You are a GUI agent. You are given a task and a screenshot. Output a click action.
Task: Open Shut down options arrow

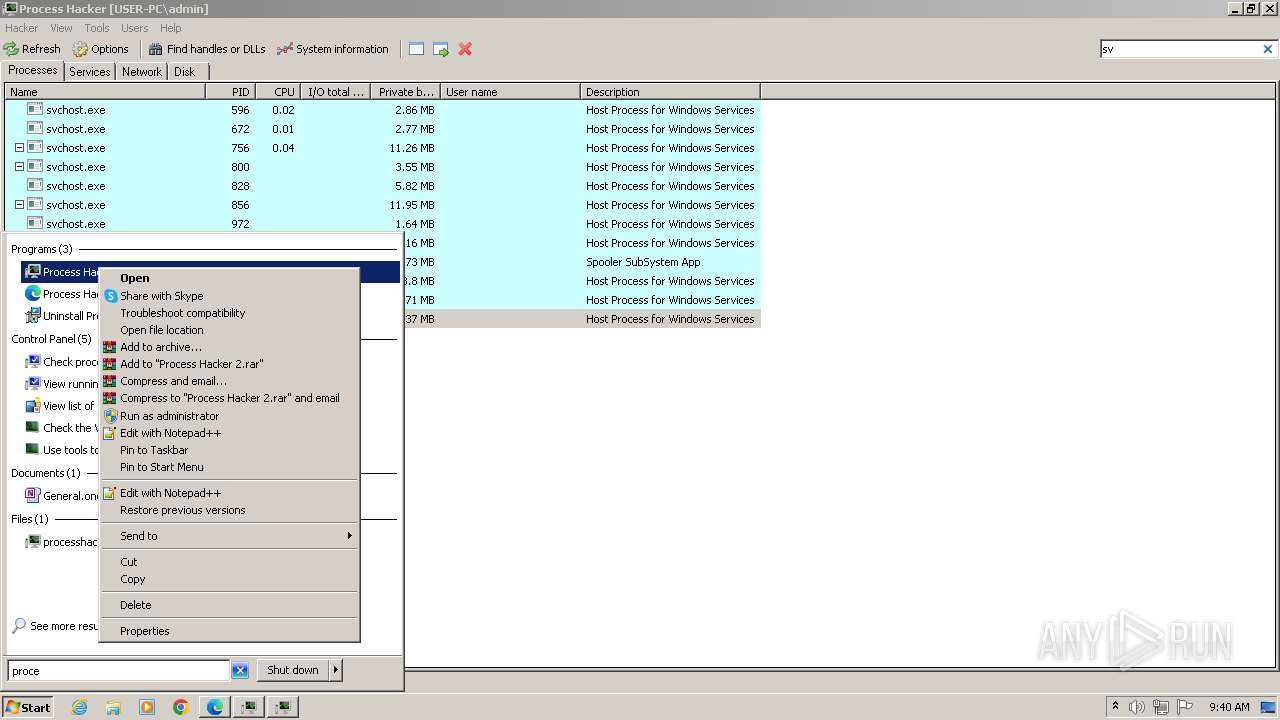(x=335, y=670)
